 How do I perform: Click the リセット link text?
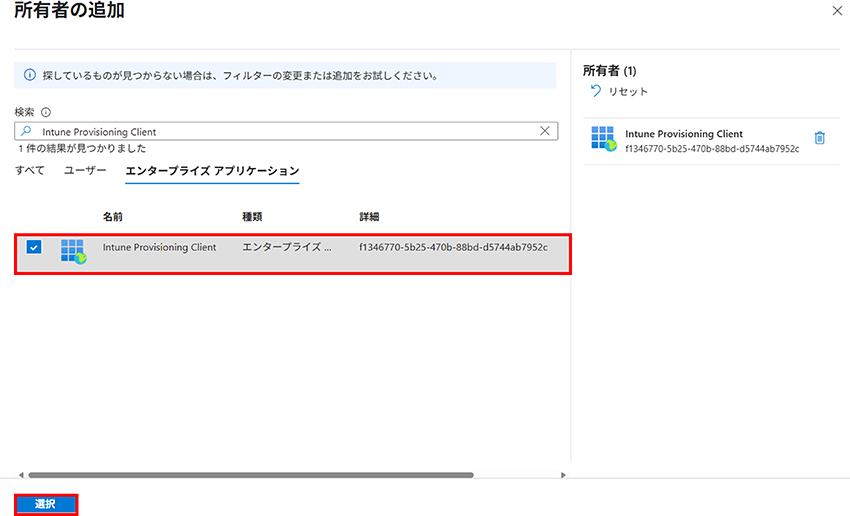[x=628, y=92]
